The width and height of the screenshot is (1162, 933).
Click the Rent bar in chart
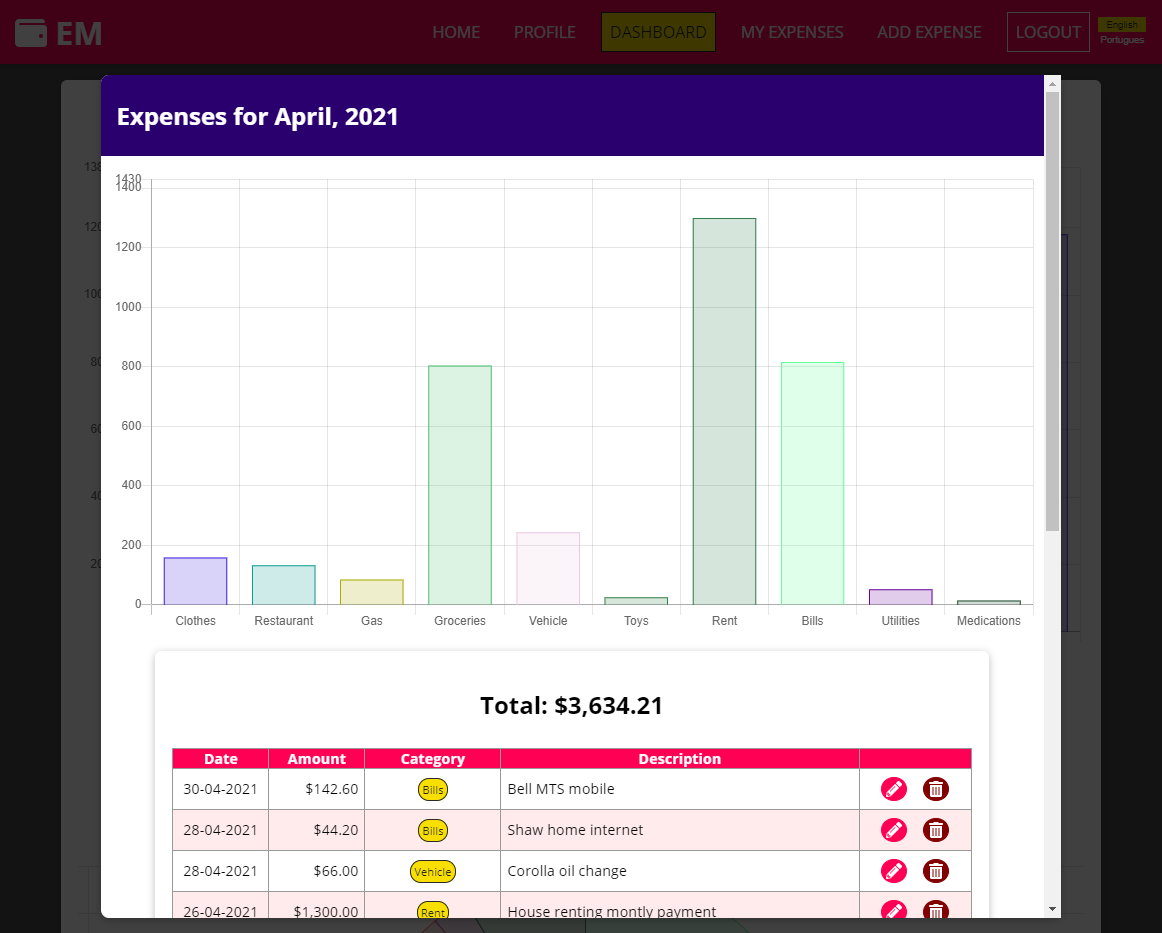tap(724, 411)
